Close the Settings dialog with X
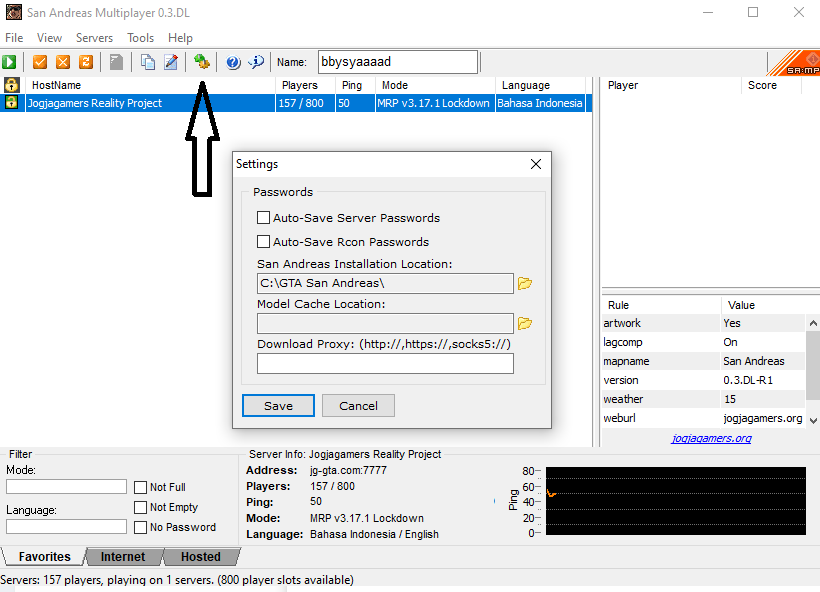Image resolution: width=820 pixels, height=592 pixels. (x=536, y=164)
